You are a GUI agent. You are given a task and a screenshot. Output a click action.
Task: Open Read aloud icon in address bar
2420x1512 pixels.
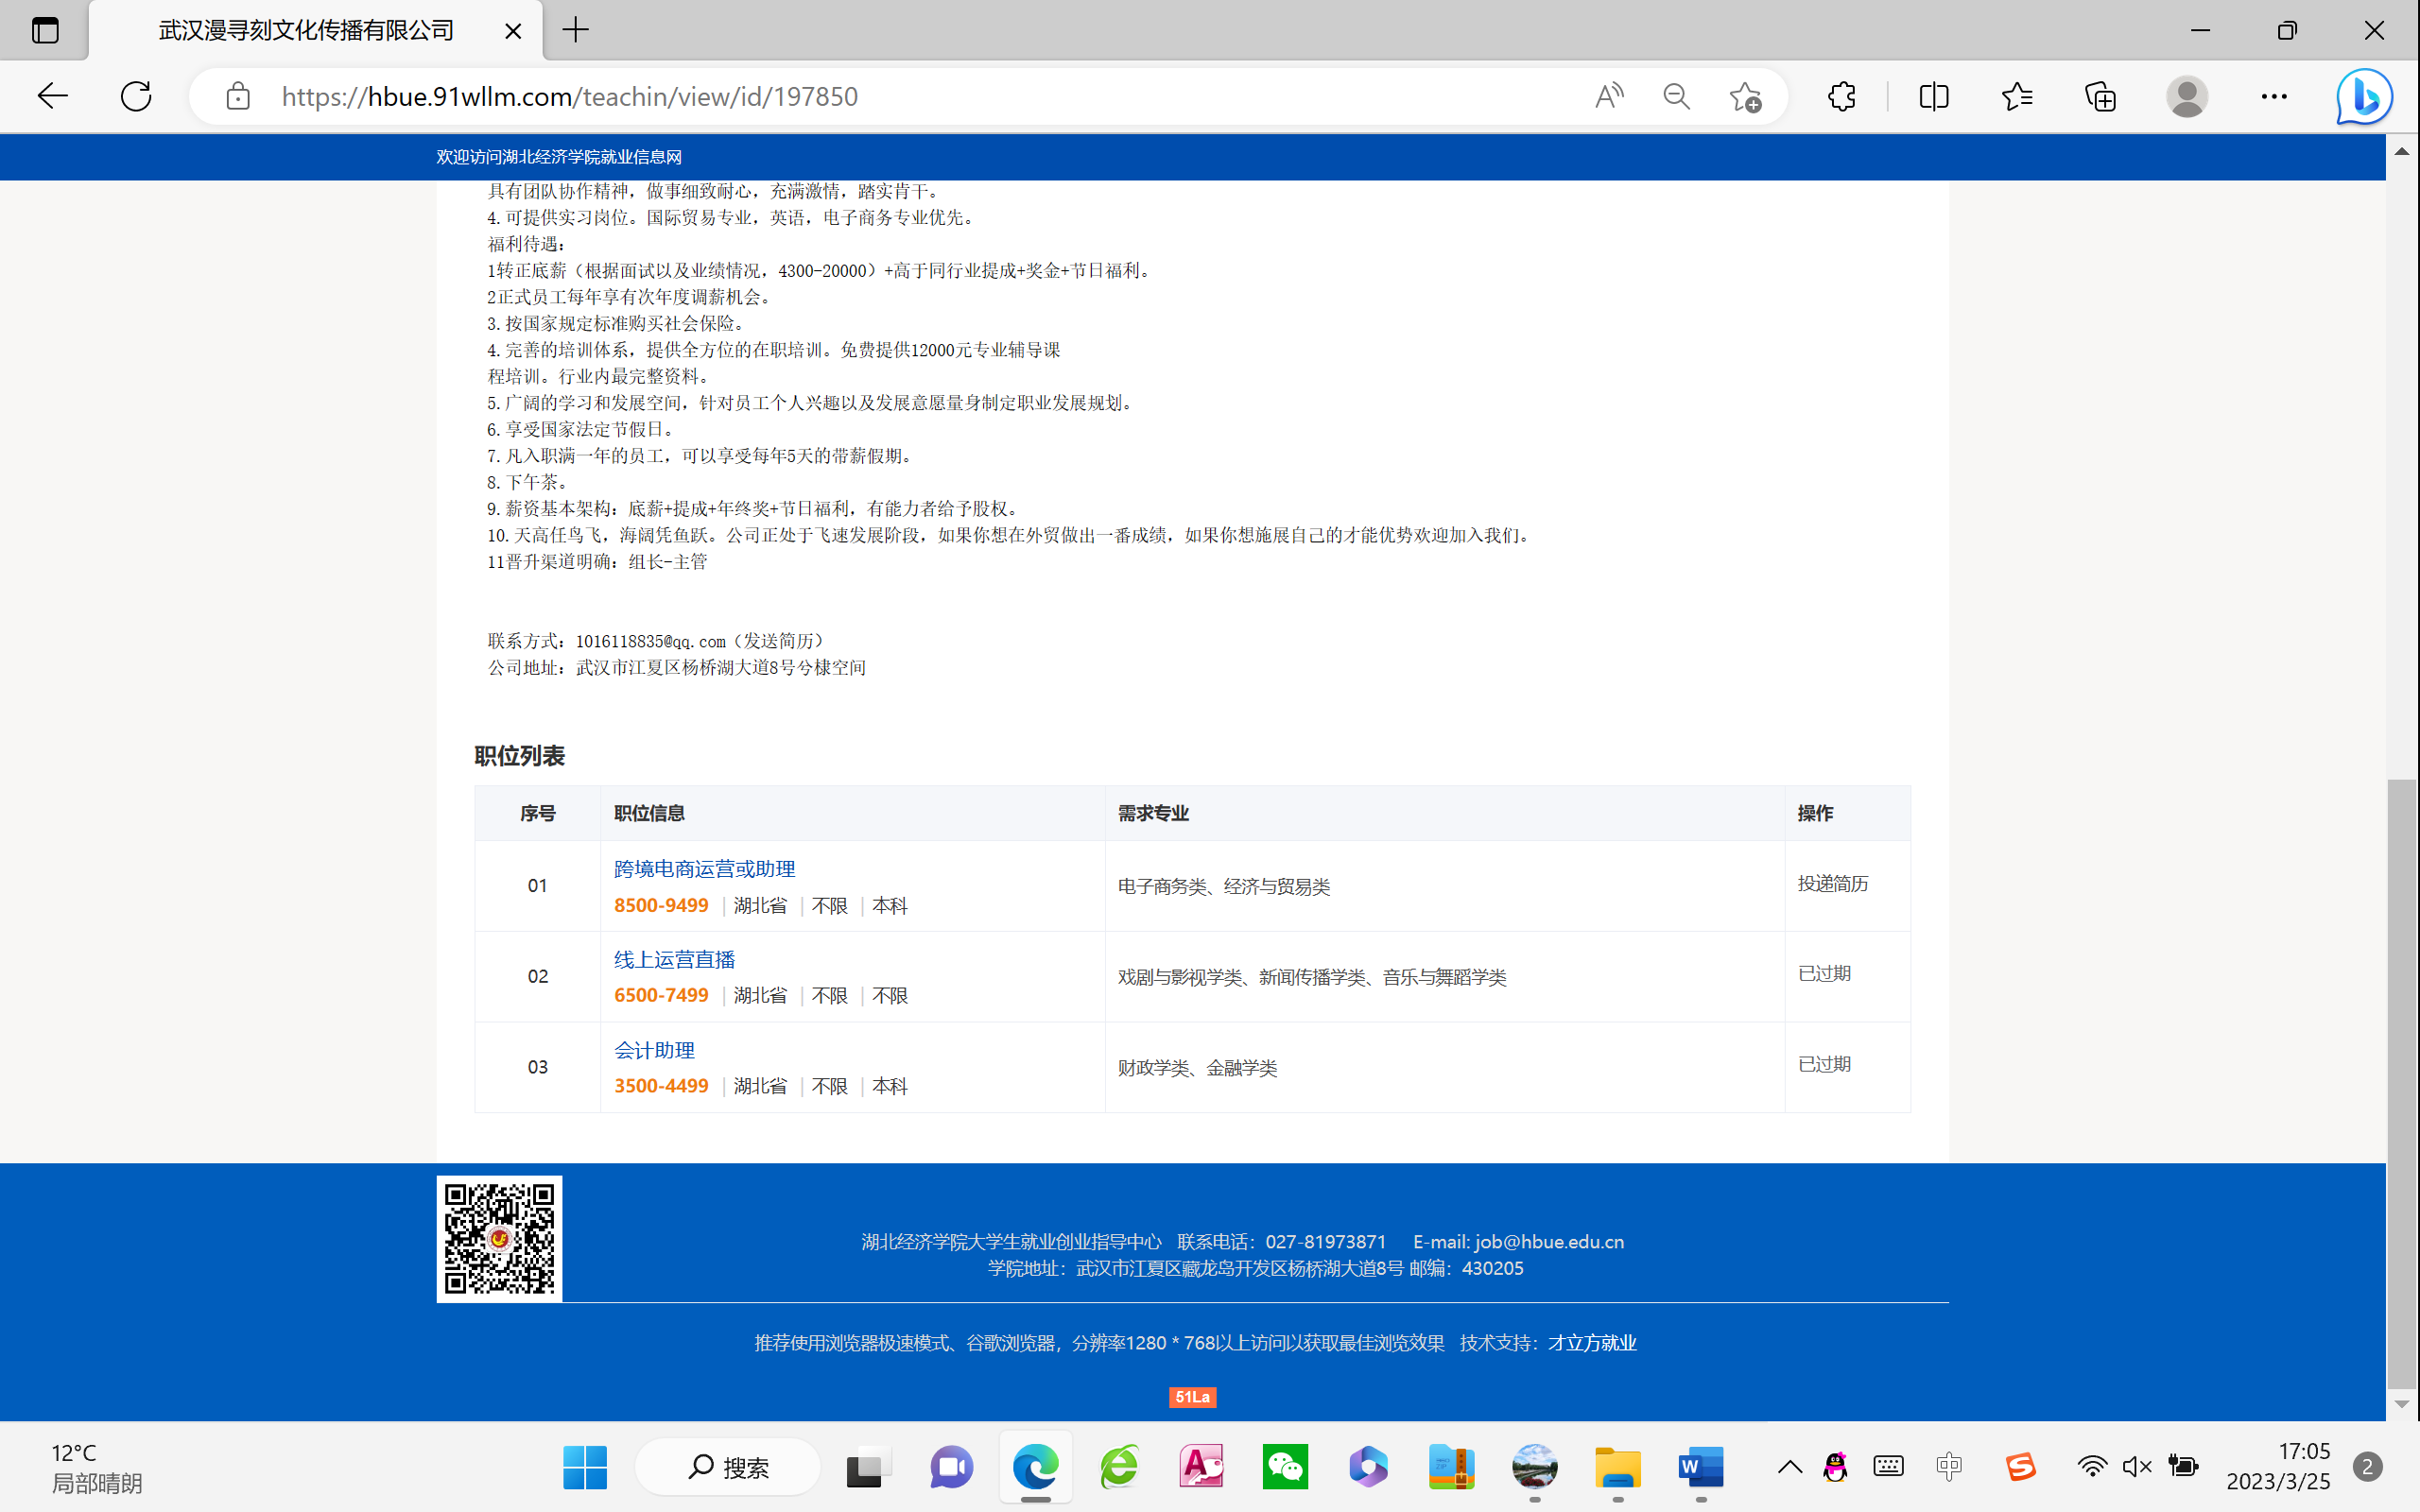coord(1608,96)
